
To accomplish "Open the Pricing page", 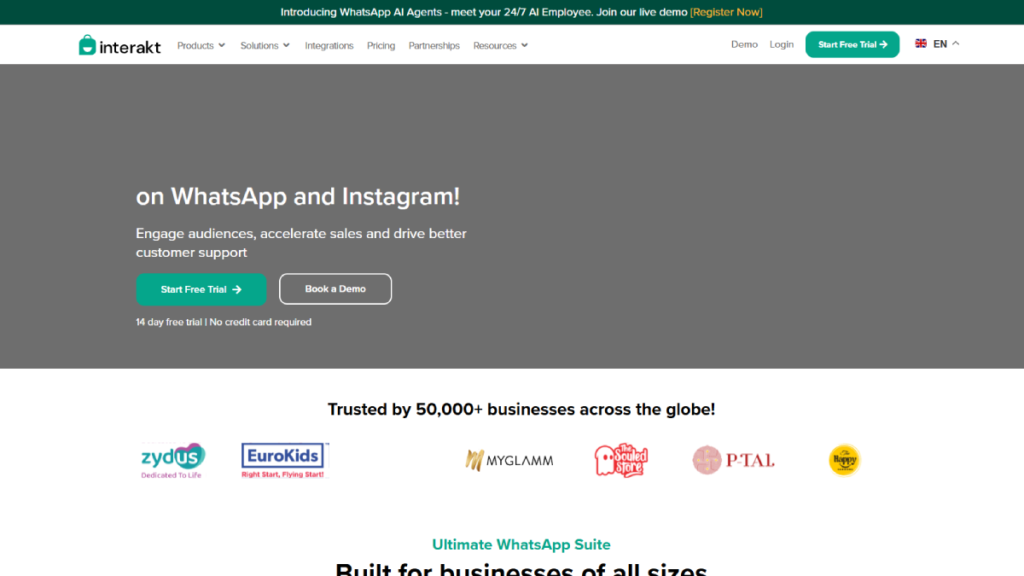I will click(381, 45).
